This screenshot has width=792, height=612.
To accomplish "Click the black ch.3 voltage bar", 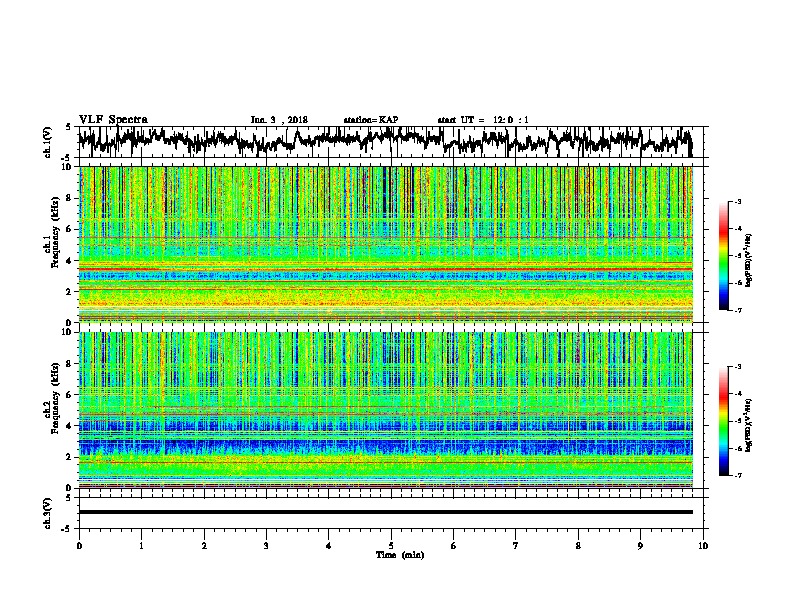I will click(386, 512).
